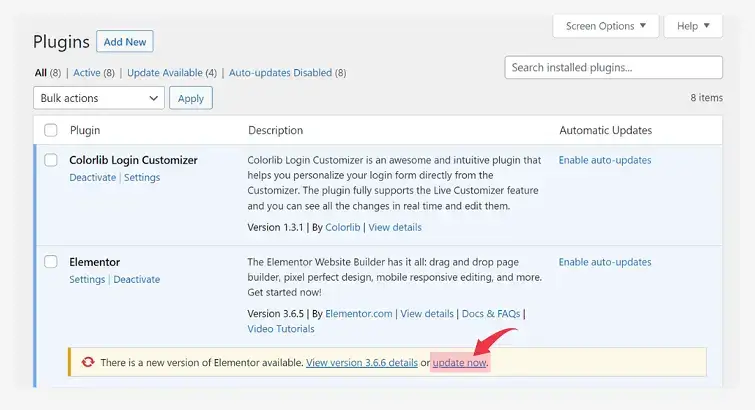
Task: Click the update now link
Action: tap(459, 363)
